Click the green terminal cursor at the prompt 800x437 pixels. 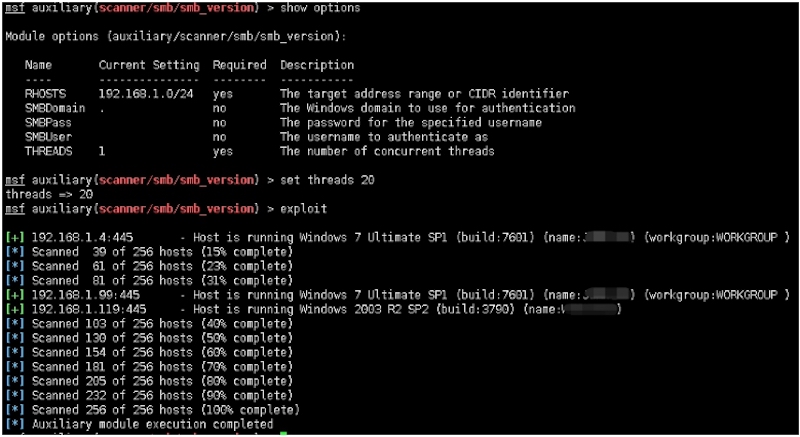[x=284, y=433]
